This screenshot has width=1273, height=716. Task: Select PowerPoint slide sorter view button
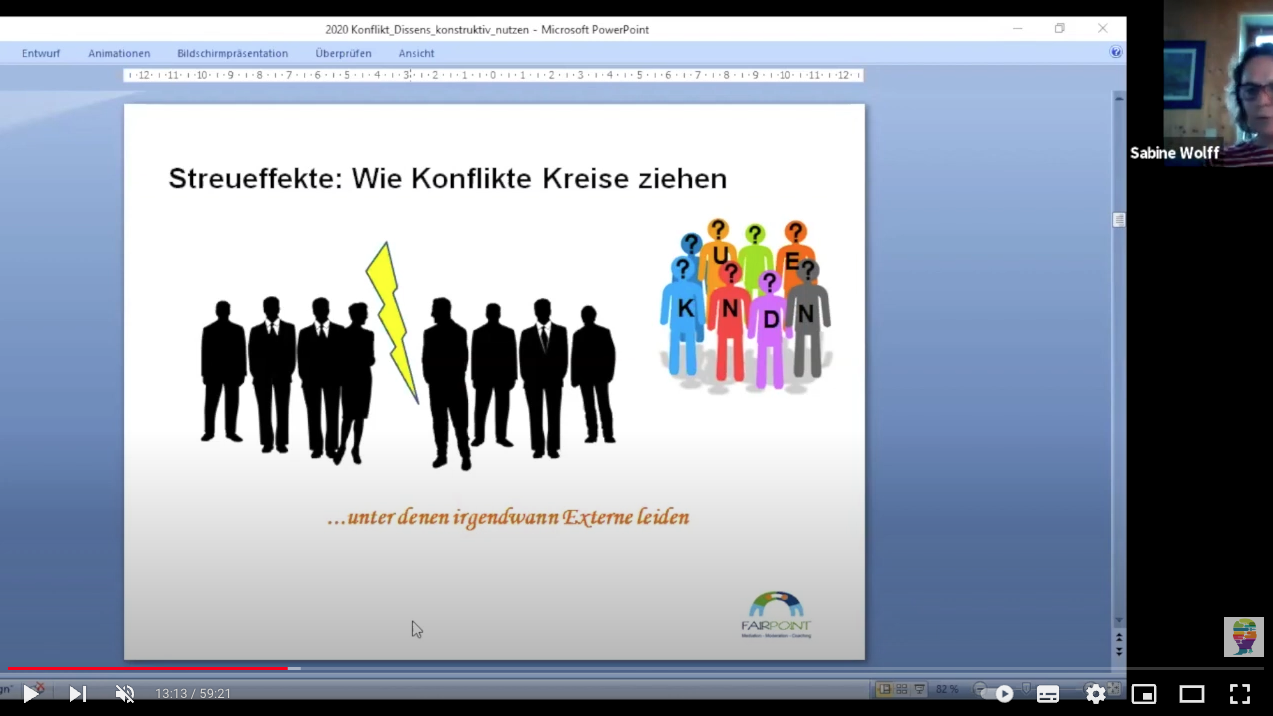pyautogui.click(x=902, y=689)
